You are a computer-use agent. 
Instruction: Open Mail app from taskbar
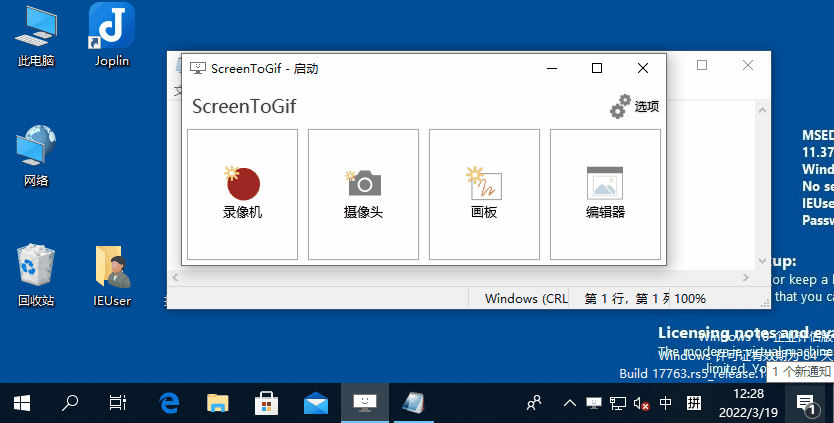click(x=316, y=403)
